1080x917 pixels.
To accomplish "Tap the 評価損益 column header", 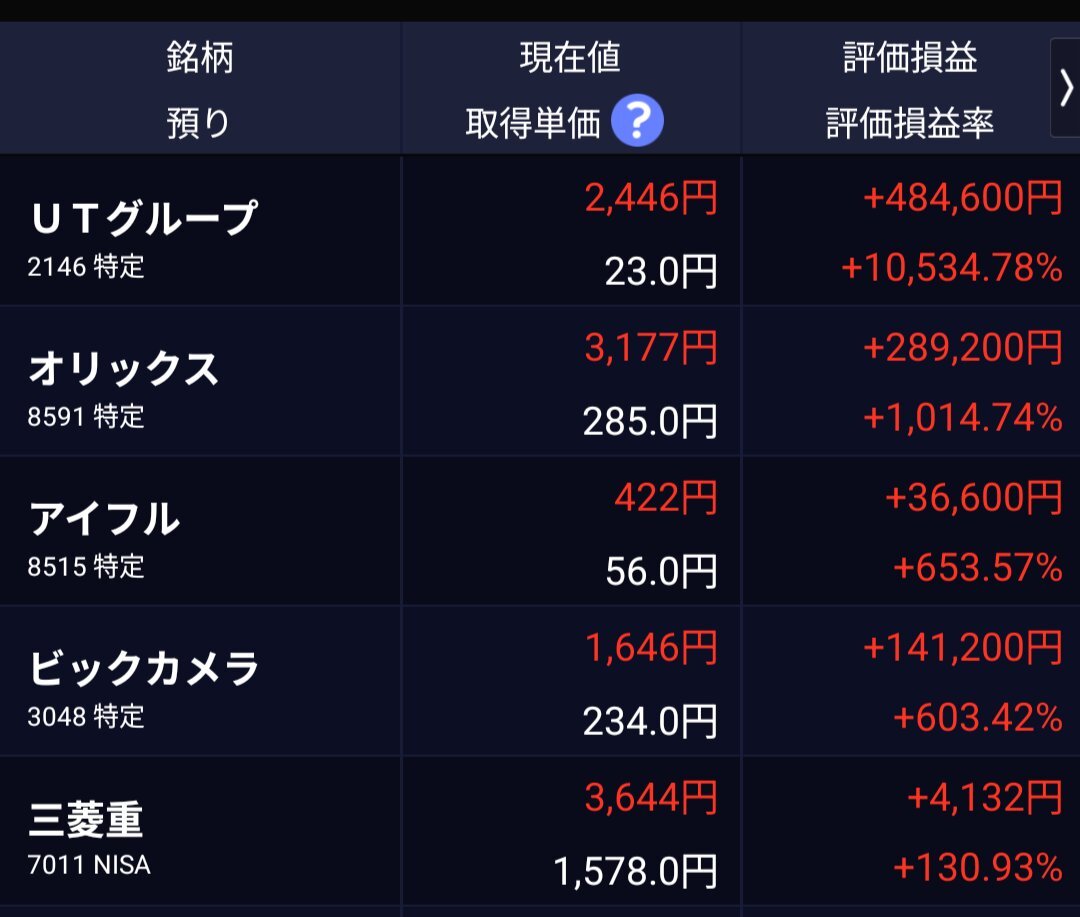I will click(x=910, y=56).
